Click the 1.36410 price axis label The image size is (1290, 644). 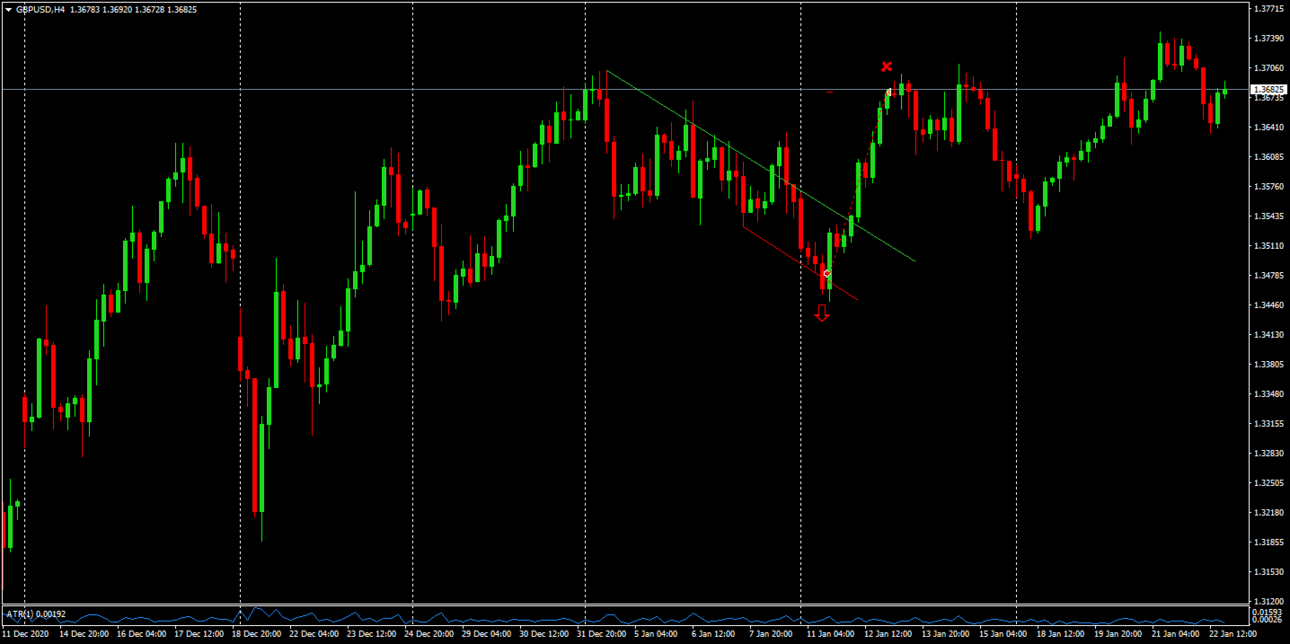[x=1268, y=127]
